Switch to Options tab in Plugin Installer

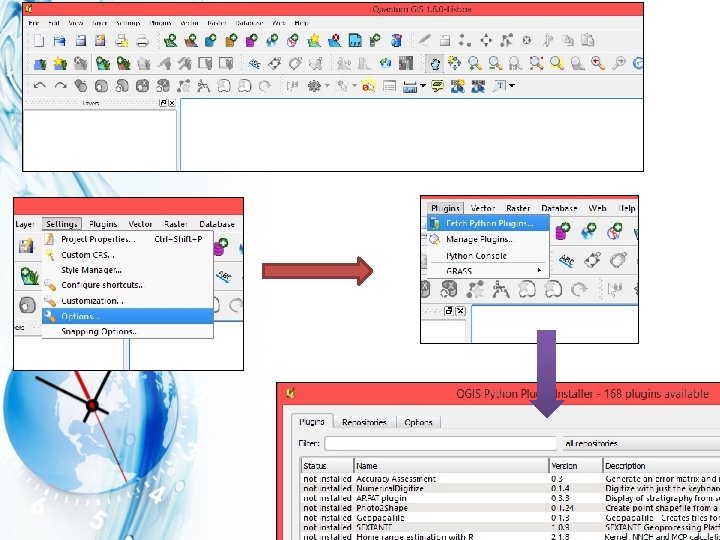point(418,422)
